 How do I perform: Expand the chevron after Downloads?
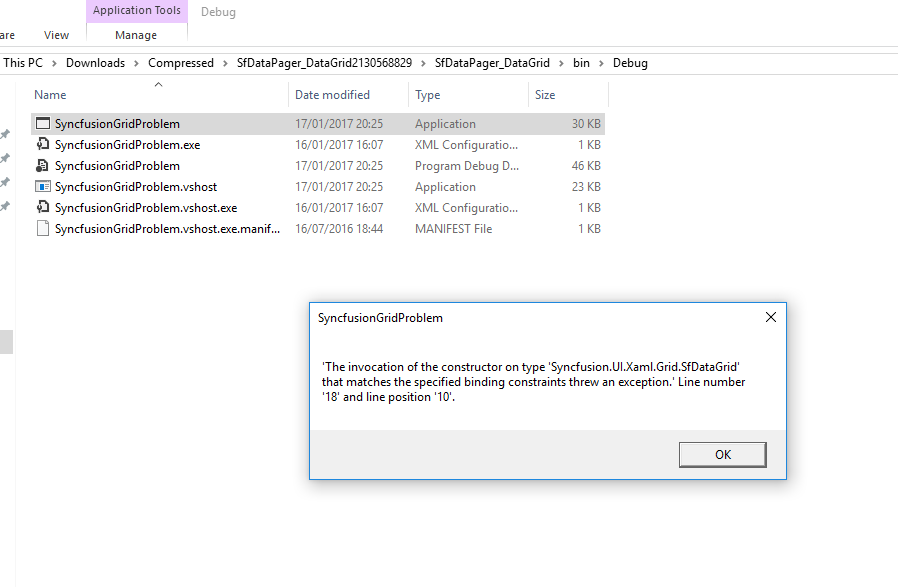coord(136,64)
